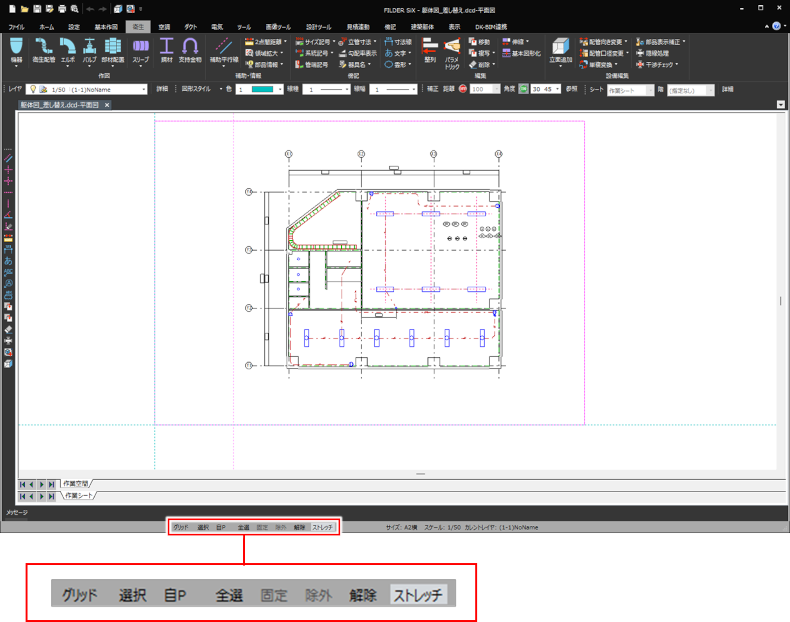Open the ファイル menu
The width and height of the screenshot is (790, 622).
(16, 24)
